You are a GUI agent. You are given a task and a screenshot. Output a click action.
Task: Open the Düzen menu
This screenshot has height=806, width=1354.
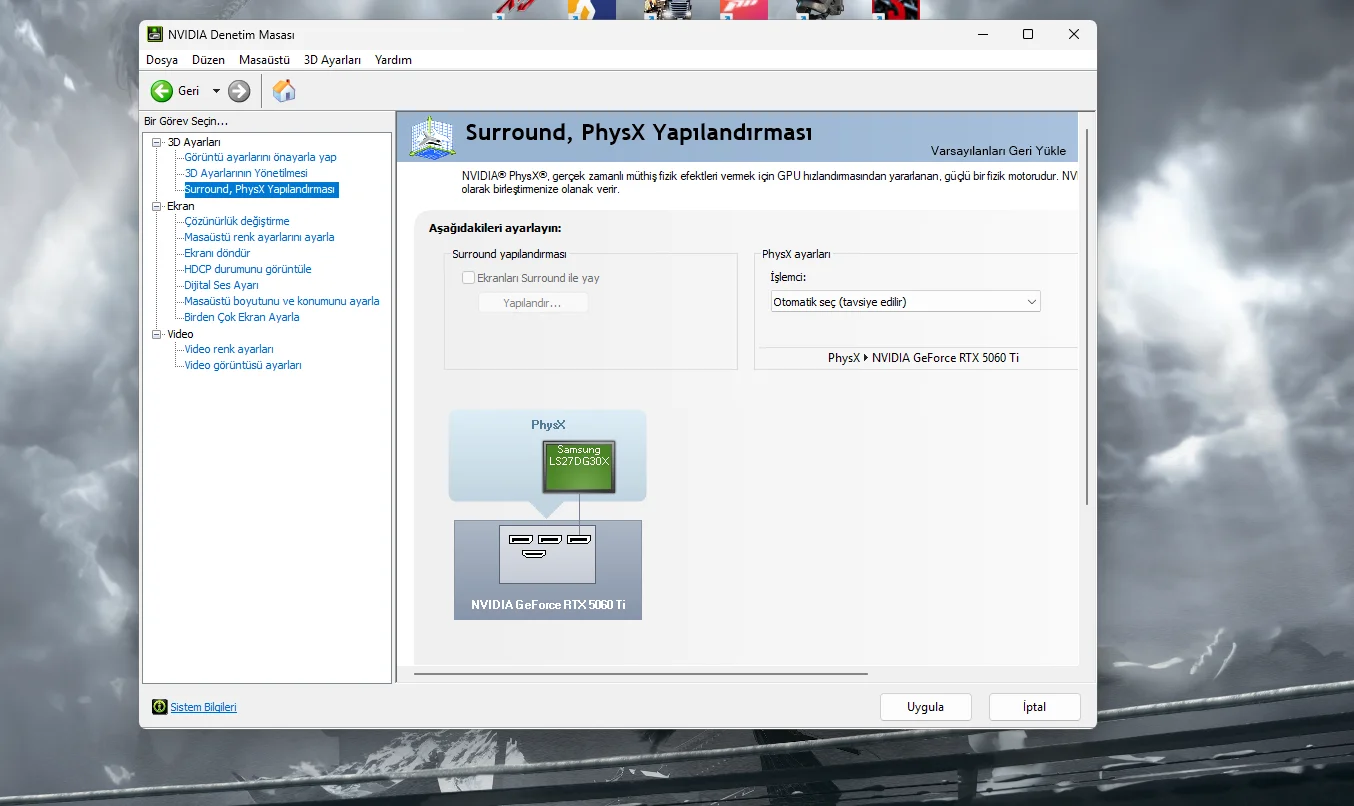coord(209,60)
